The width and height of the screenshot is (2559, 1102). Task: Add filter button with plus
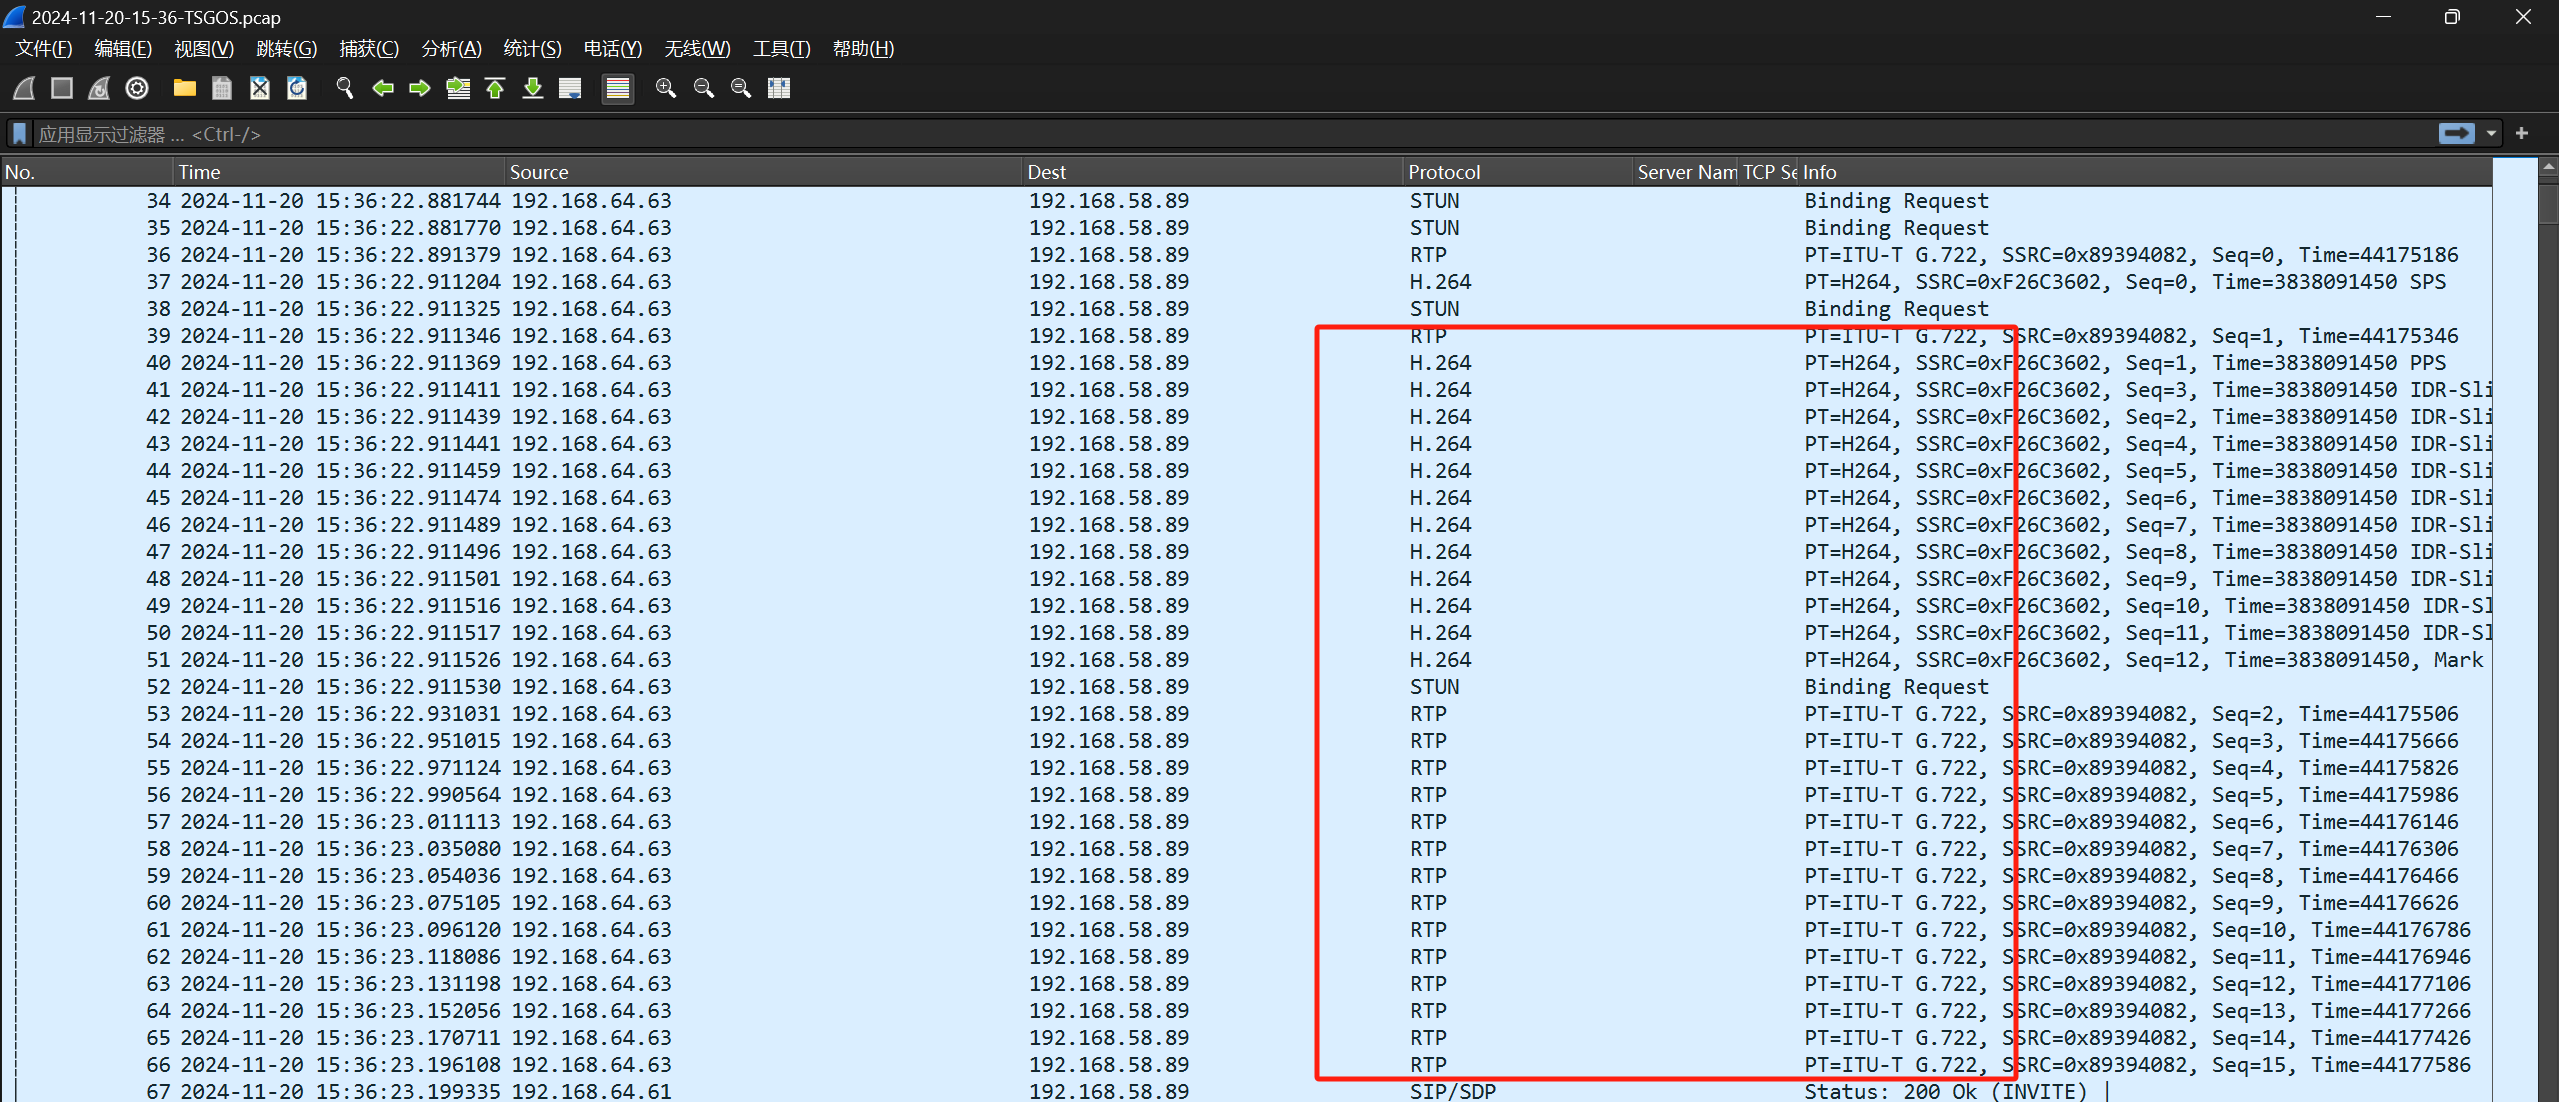coord(2522,134)
